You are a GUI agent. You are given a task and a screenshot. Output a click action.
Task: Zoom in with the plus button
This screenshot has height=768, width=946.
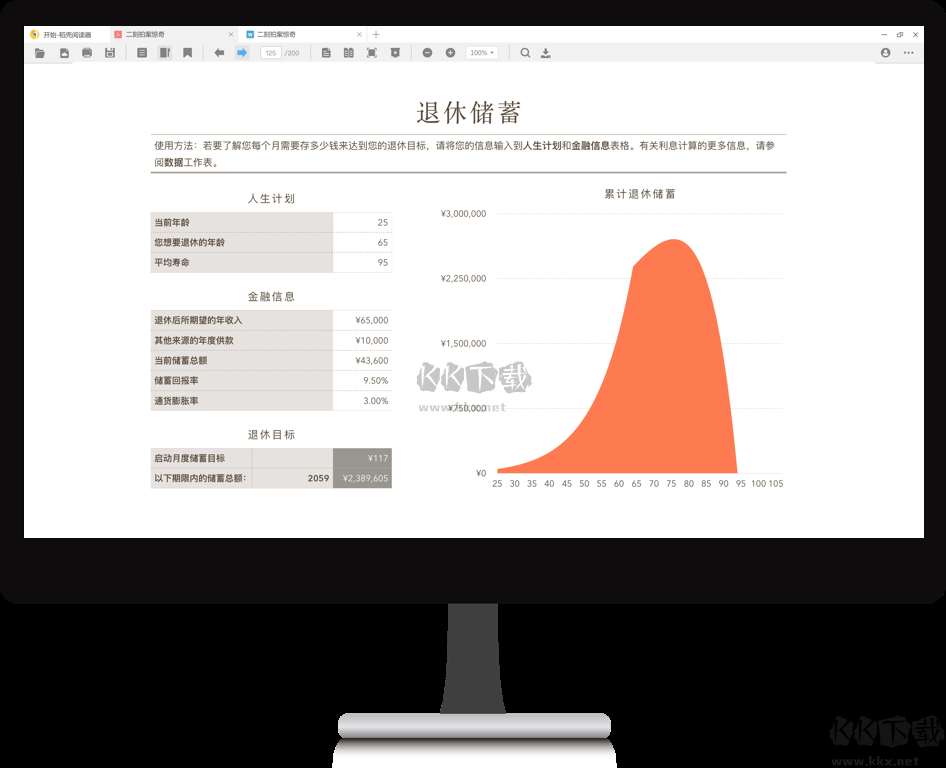coord(449,53)
